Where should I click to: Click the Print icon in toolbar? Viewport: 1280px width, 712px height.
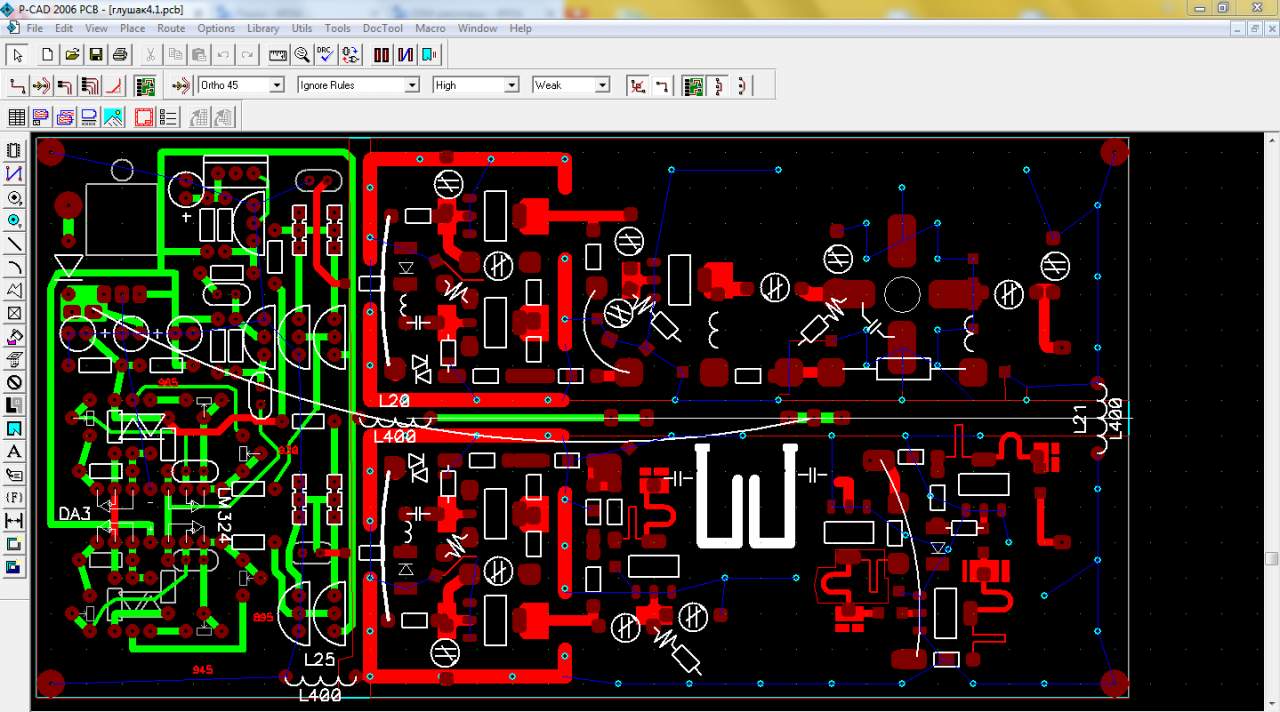120,55
